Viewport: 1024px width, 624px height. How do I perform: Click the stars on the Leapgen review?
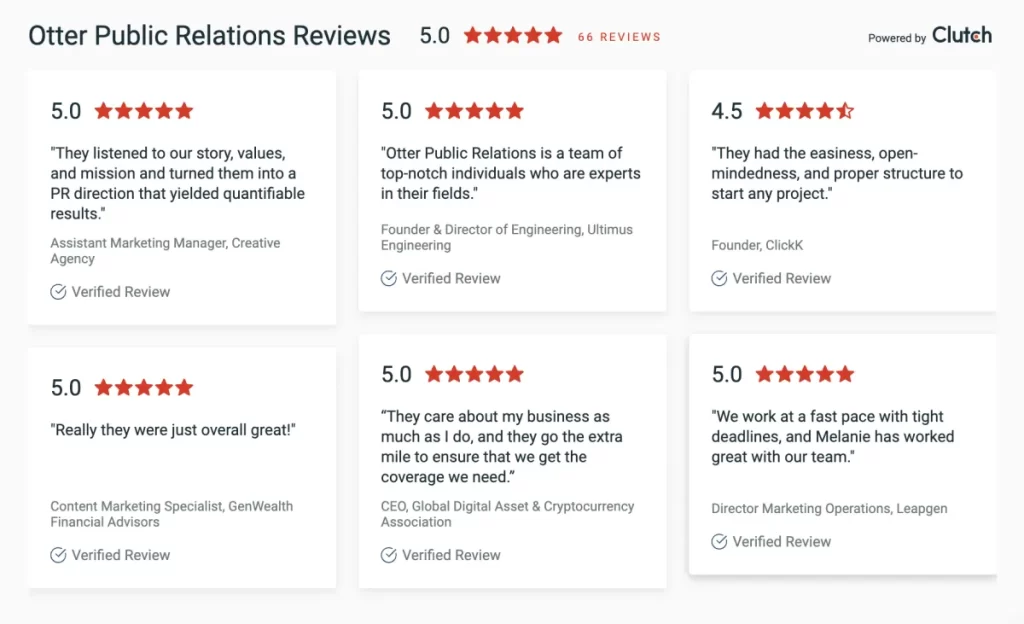(804, 375)
